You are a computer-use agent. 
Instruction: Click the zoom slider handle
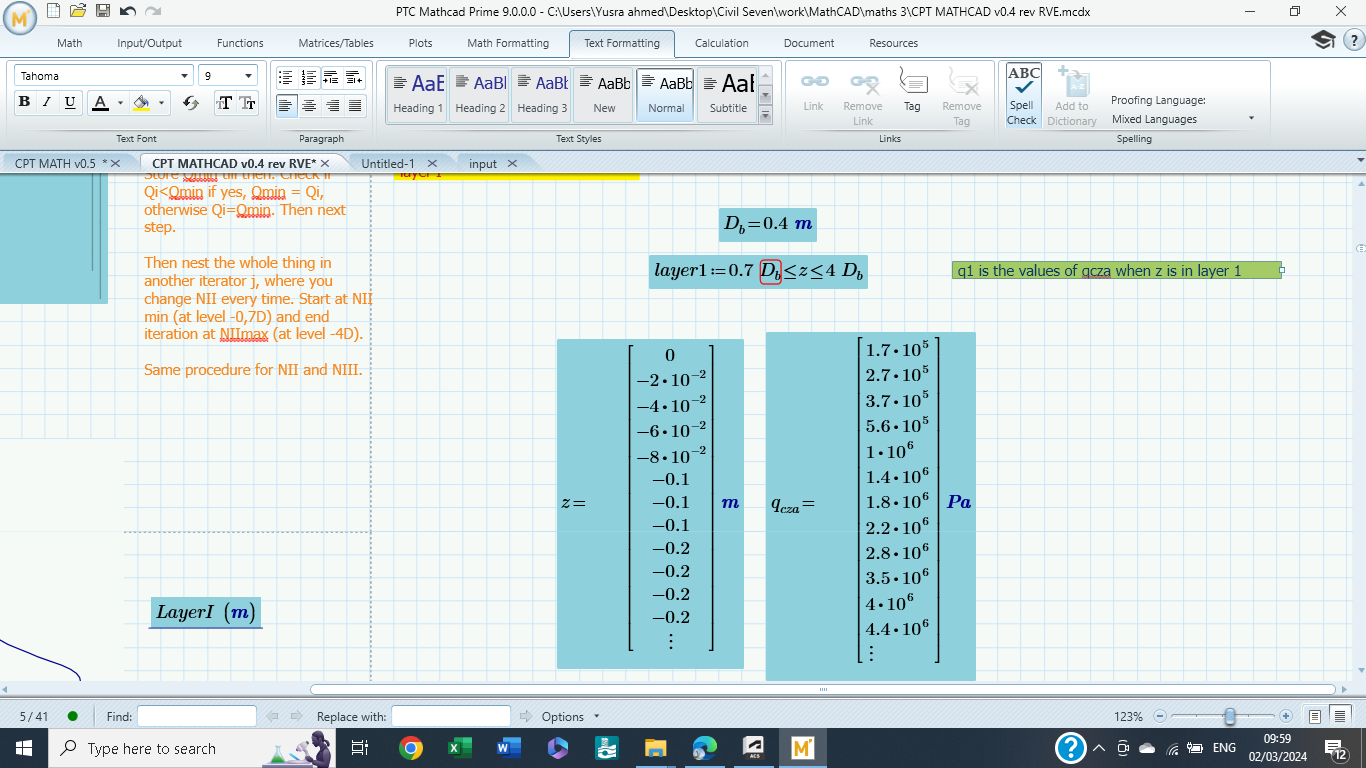(1230, 716)
